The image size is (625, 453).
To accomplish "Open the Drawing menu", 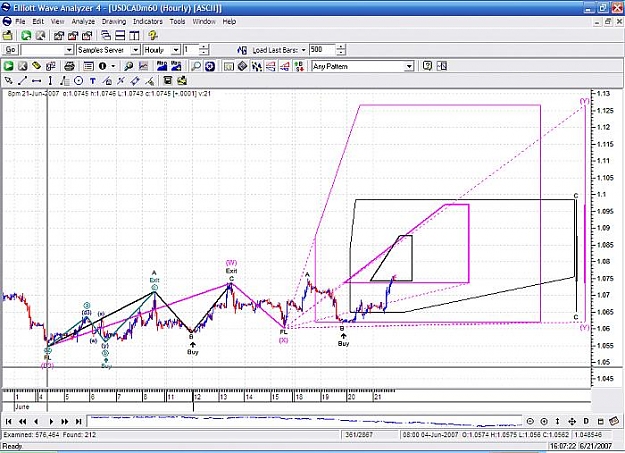I will tap(114, 22).
